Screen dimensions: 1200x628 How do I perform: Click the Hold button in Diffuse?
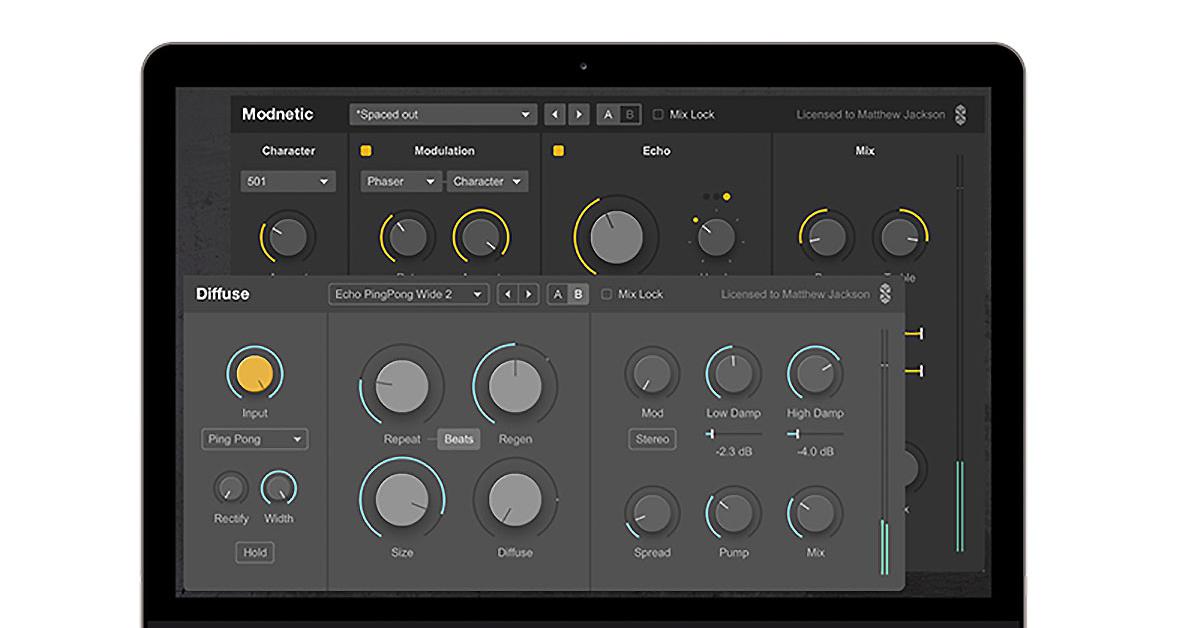click(x=255, y=552)
